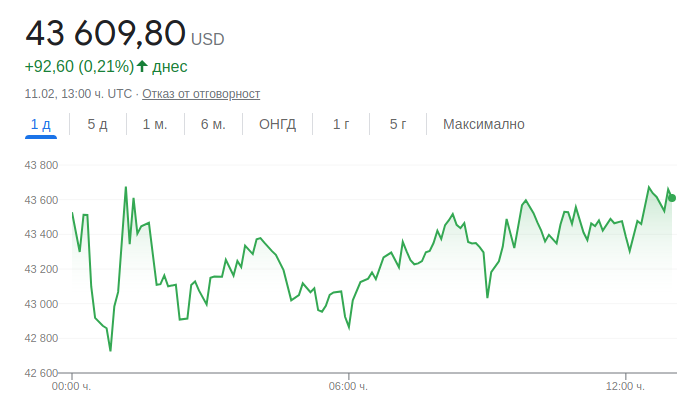The image size is (694, 397).
Task: Select the ОНГД year-to-date tab
Action: 278,124
